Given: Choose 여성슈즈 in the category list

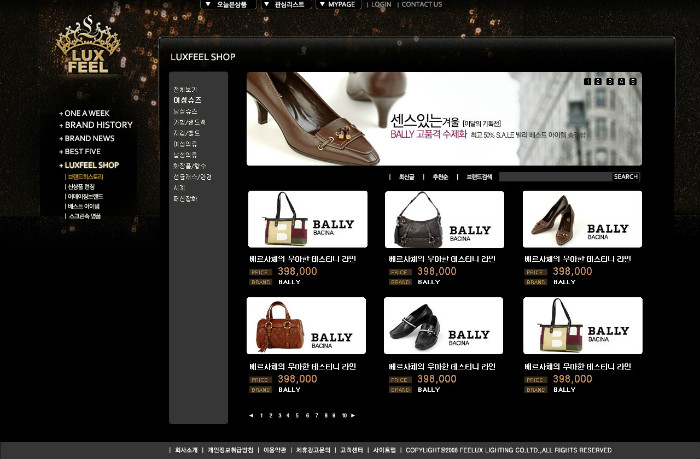Looking at the screenshot, I should (188, 100).
